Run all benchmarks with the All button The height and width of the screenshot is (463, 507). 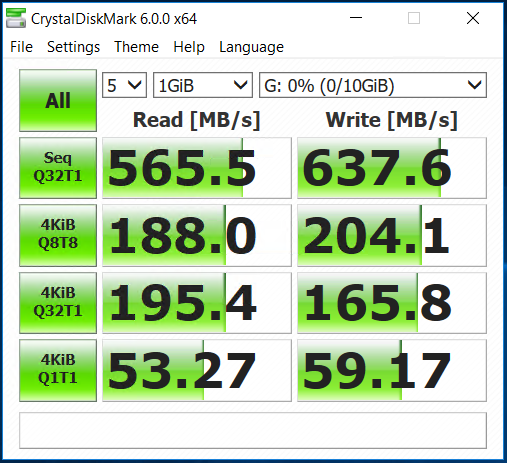[58, 100]
